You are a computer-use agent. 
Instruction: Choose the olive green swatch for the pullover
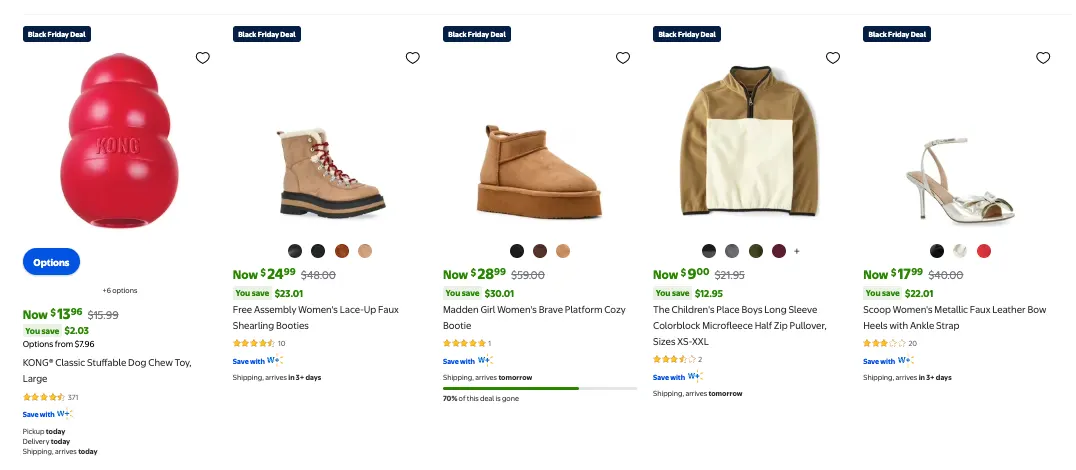(756, 251)
